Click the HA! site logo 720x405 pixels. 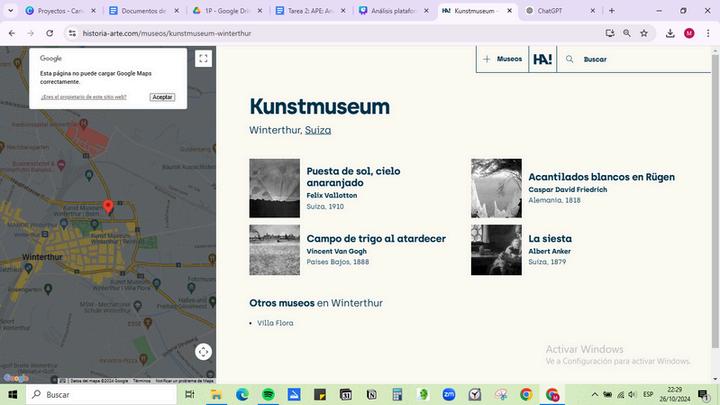542,59
